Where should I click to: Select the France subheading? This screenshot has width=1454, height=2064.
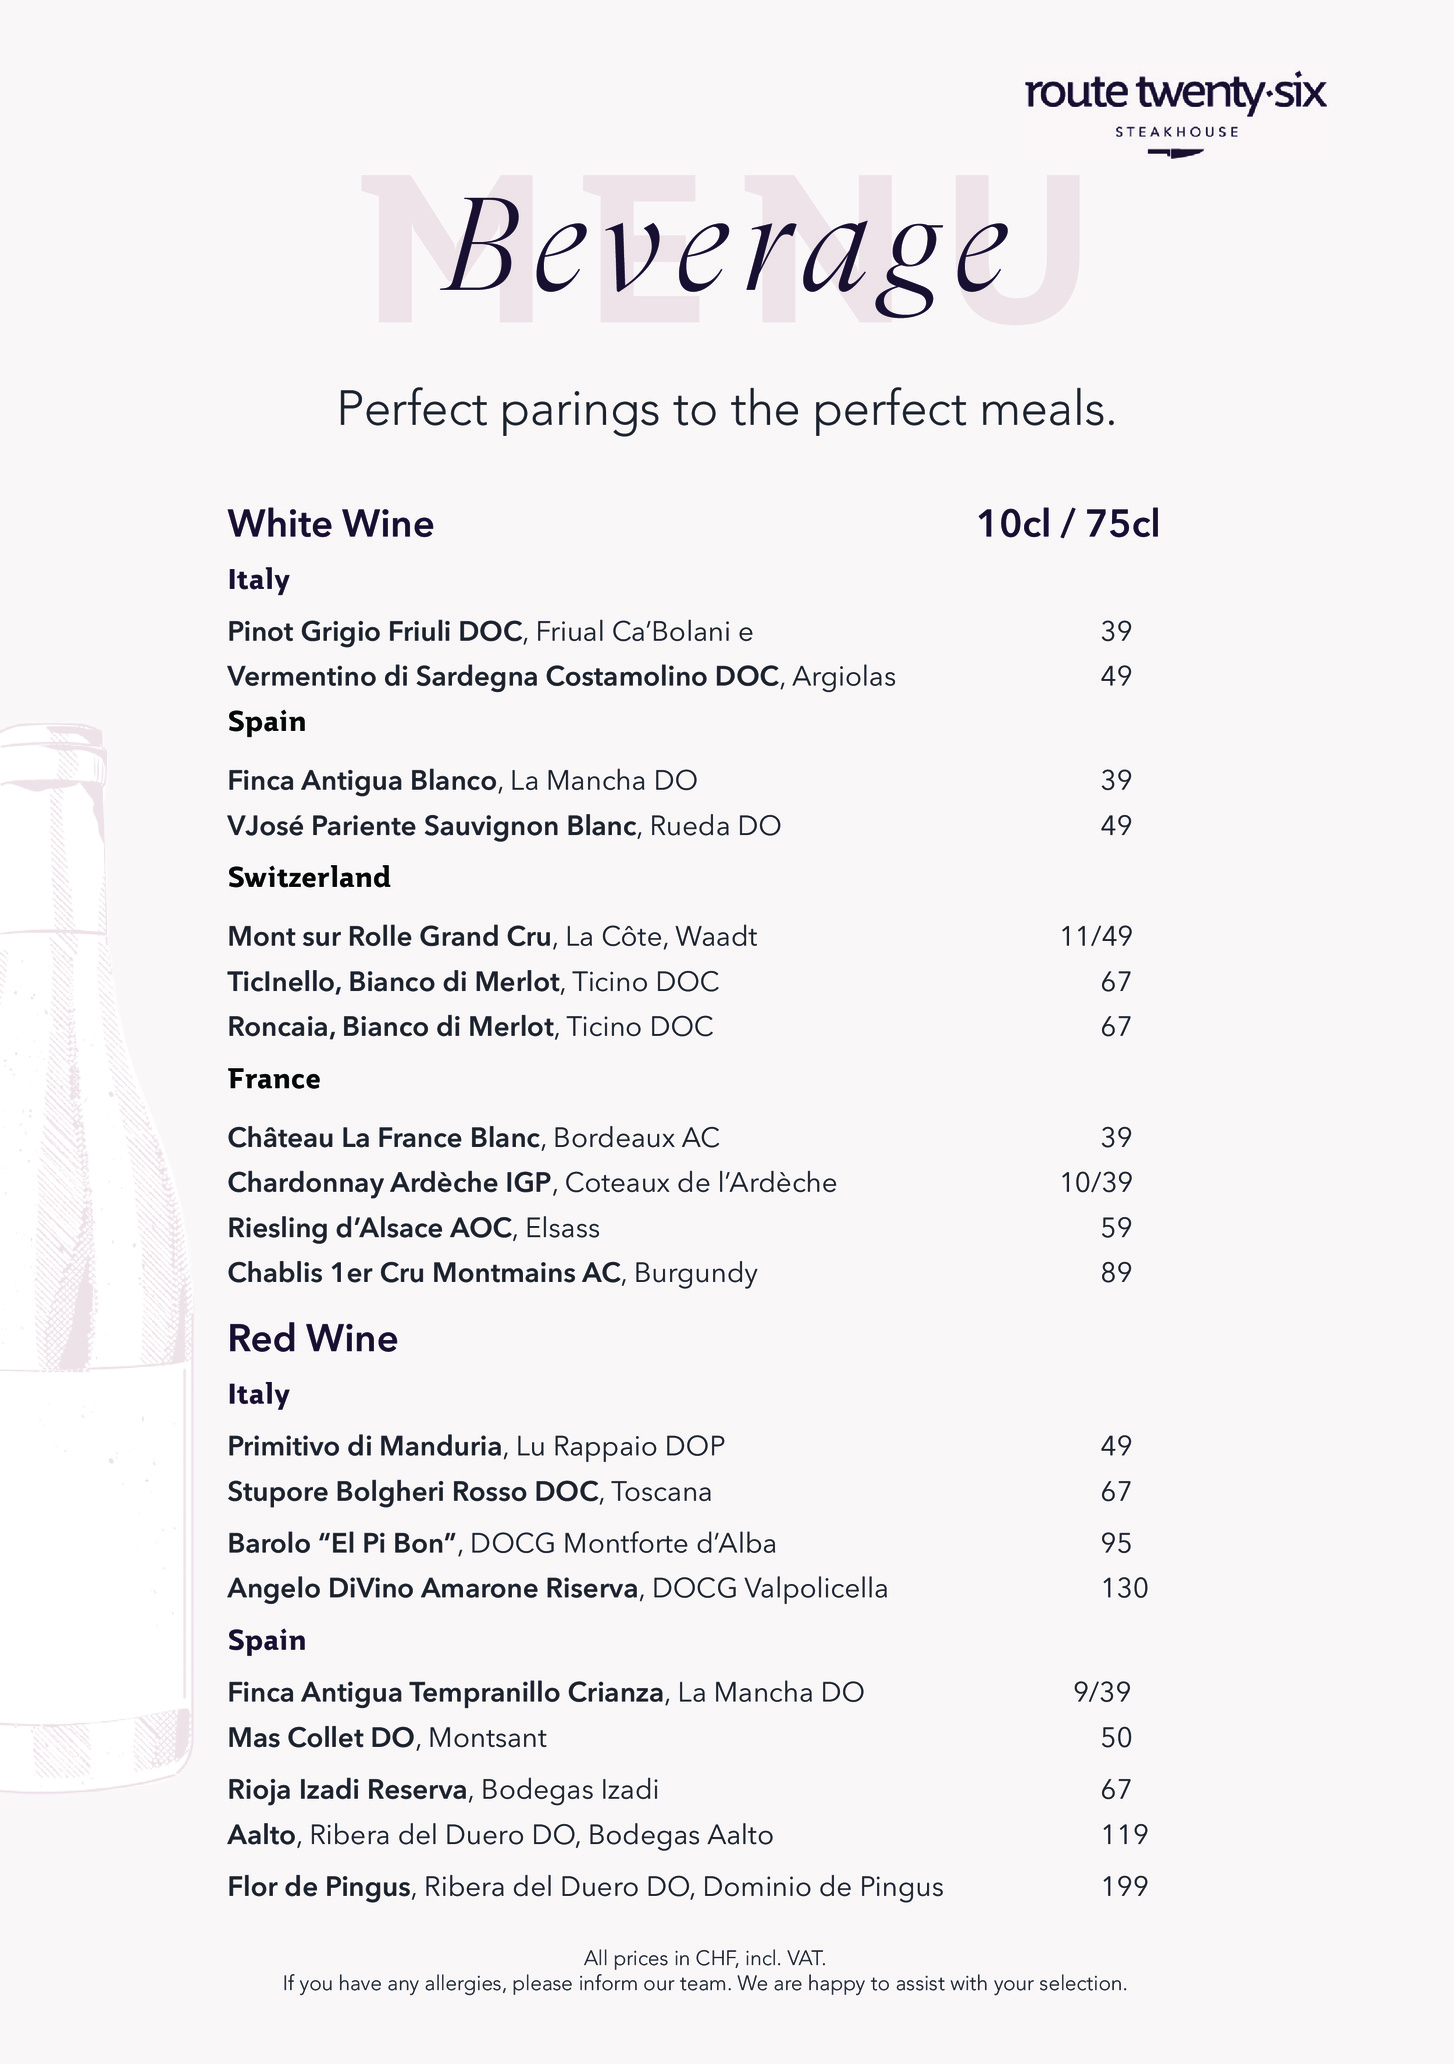(x=274, y=1079)
